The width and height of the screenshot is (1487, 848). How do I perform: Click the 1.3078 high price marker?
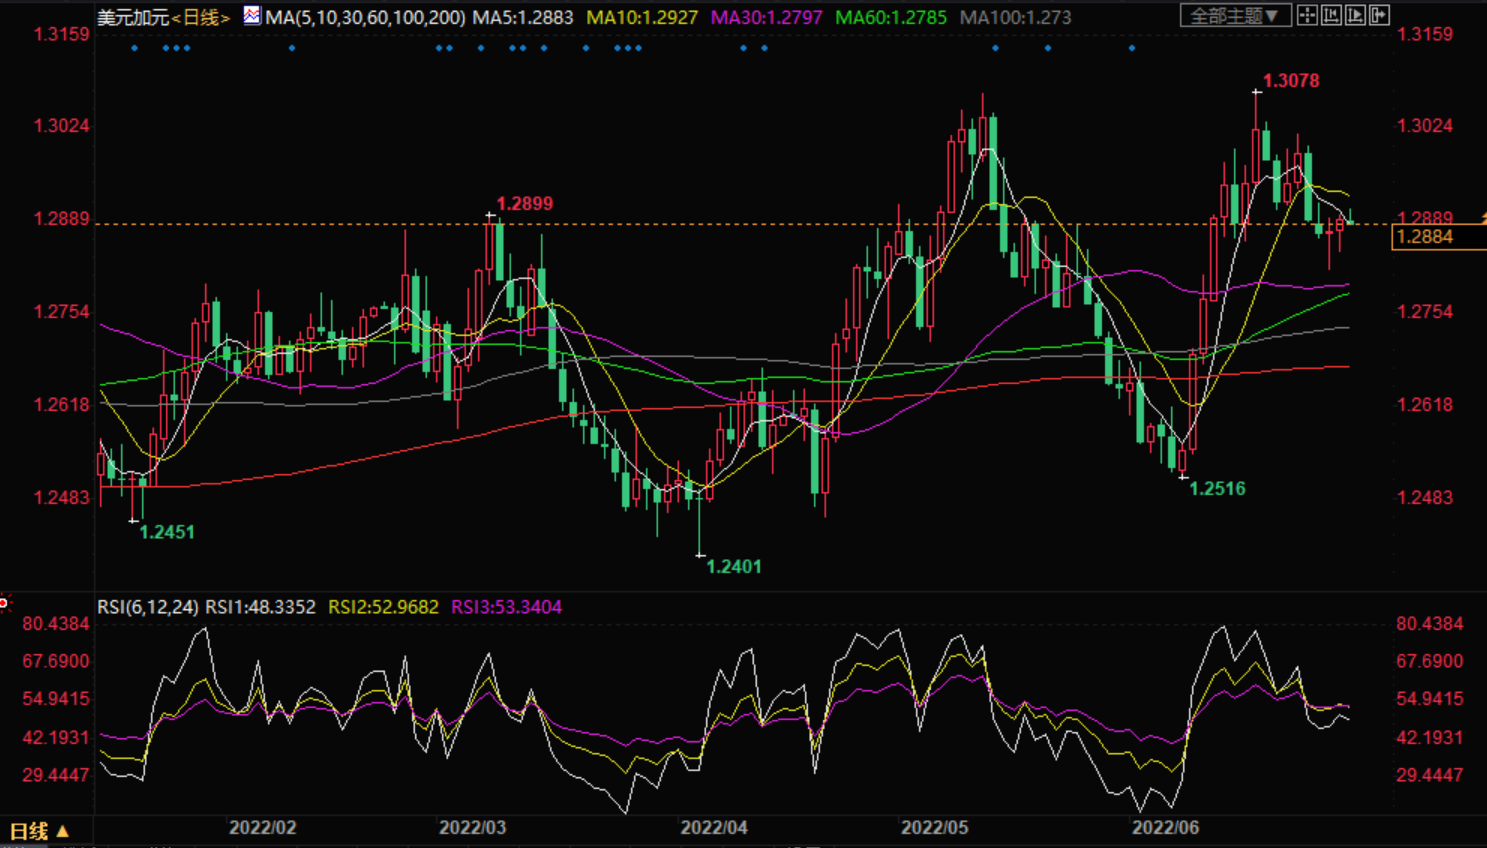click(x=1290, y=81)
